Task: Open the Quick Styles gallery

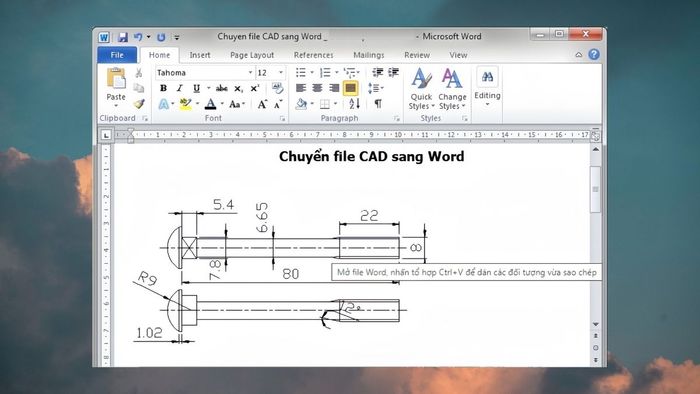Action: click(x=421, y=89)
